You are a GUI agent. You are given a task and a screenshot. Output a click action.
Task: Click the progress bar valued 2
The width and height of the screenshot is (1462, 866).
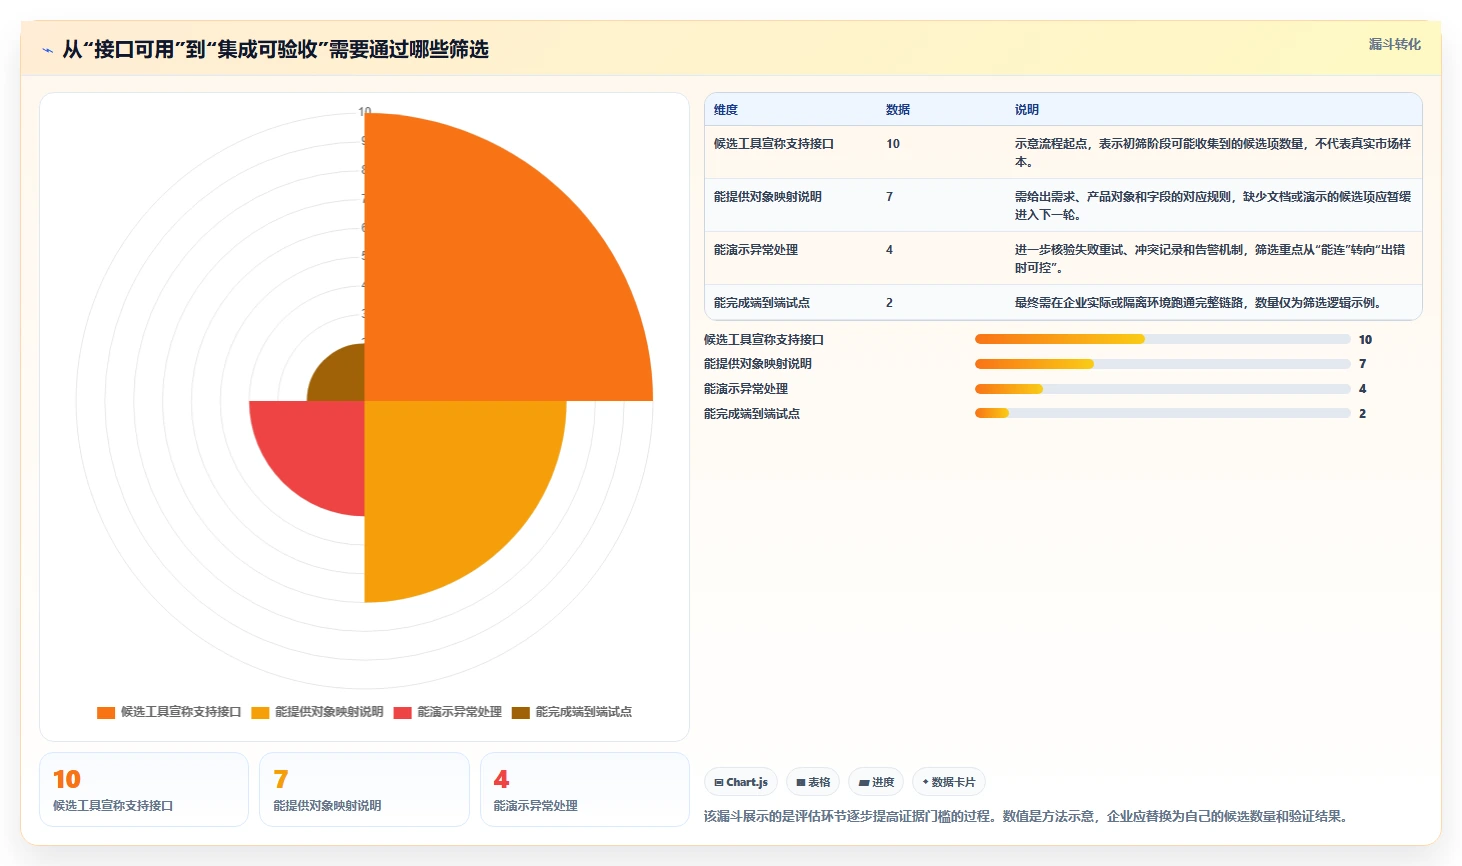[x=1163, y=413]
